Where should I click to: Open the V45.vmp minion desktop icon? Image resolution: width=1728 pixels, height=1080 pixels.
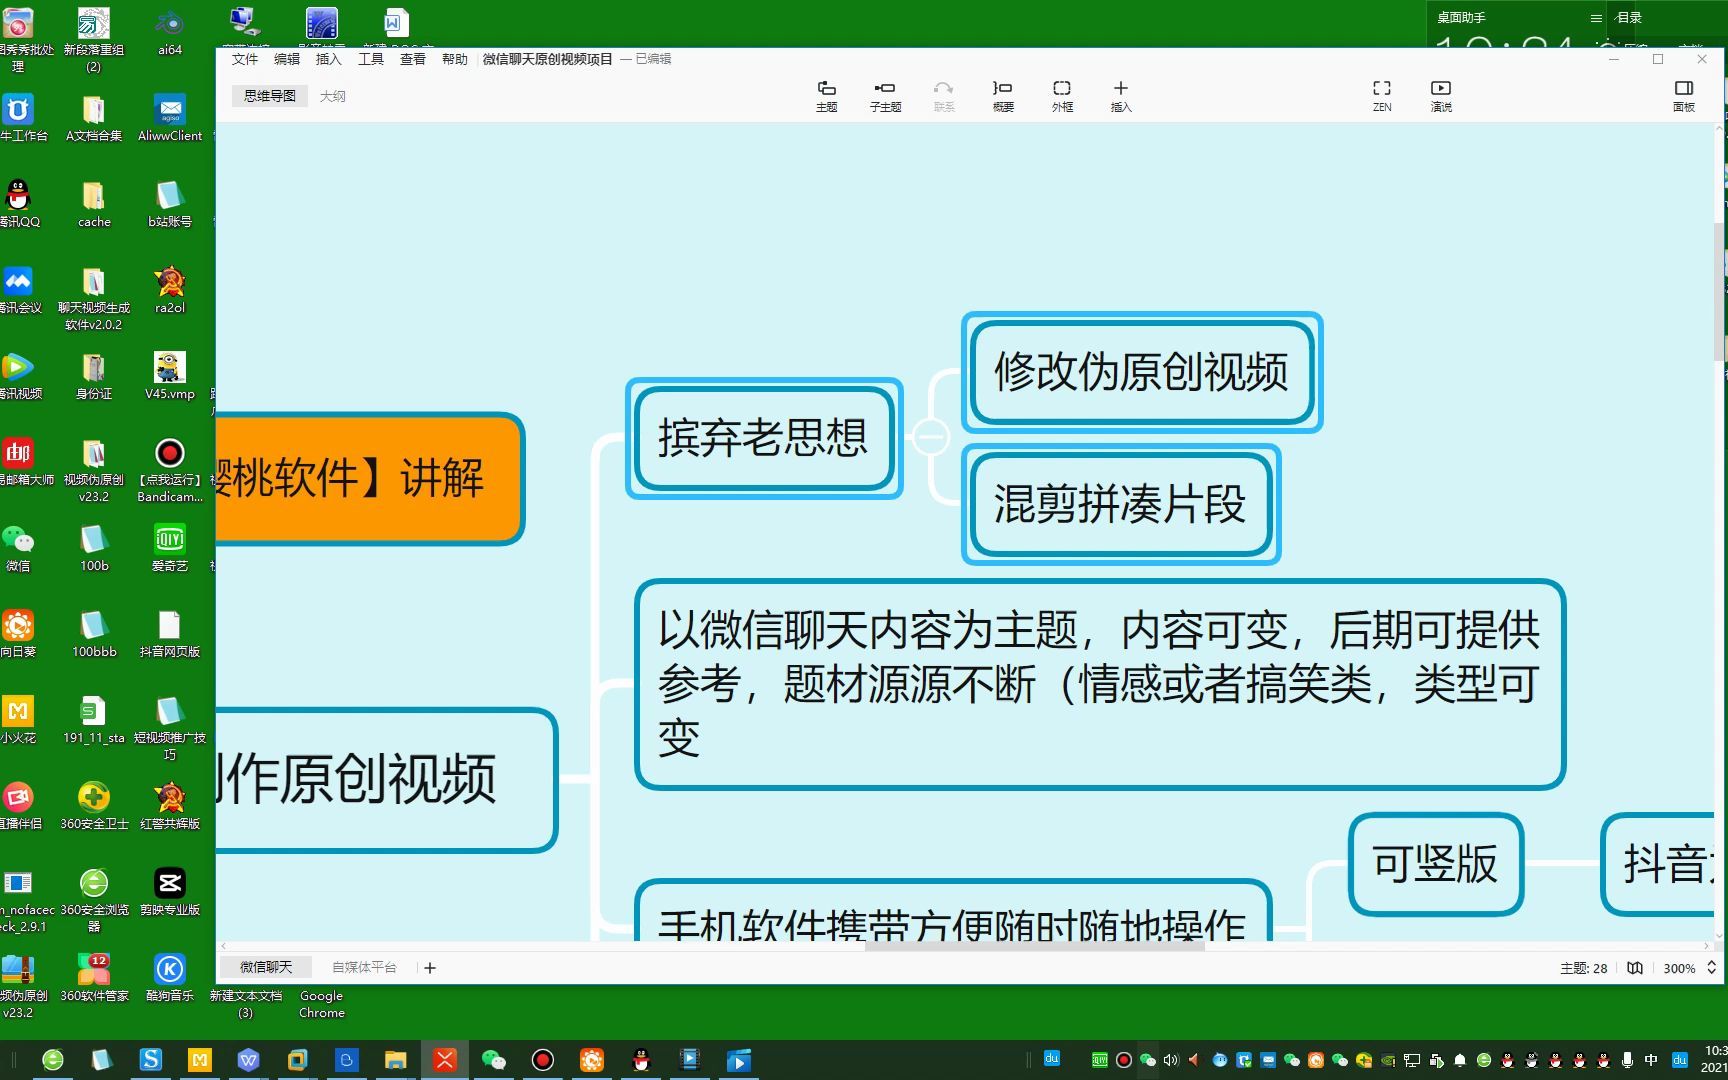pyautogui.click(x=170, y=376)
